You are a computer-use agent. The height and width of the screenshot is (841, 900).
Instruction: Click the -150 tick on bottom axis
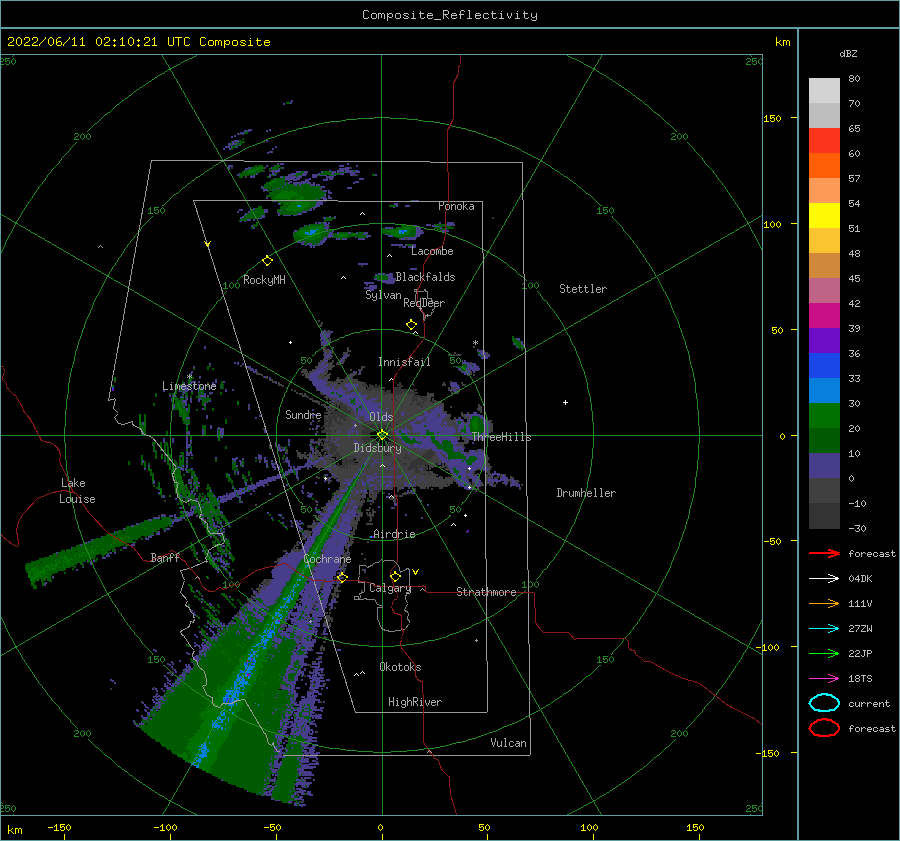pyautogui.click(x=59, y=827)
